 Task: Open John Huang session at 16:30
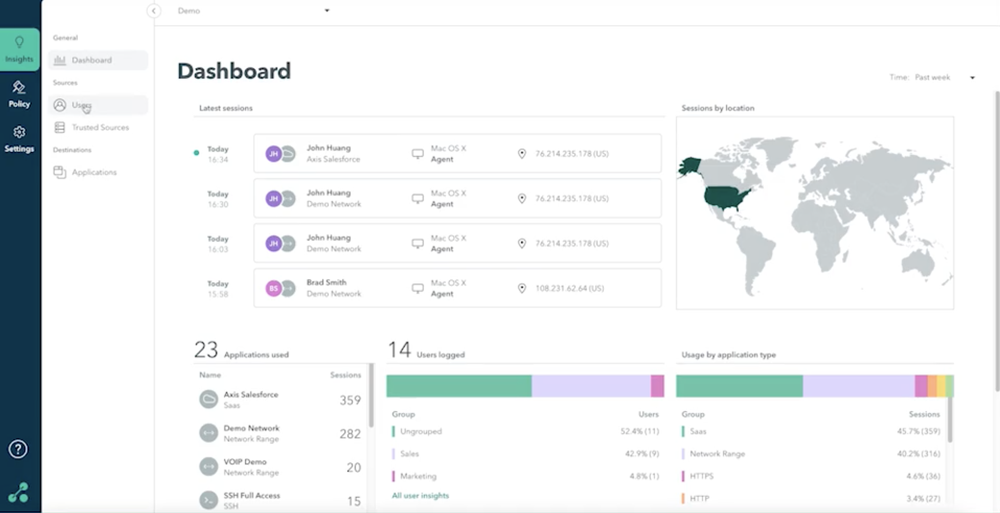point(457,198)
